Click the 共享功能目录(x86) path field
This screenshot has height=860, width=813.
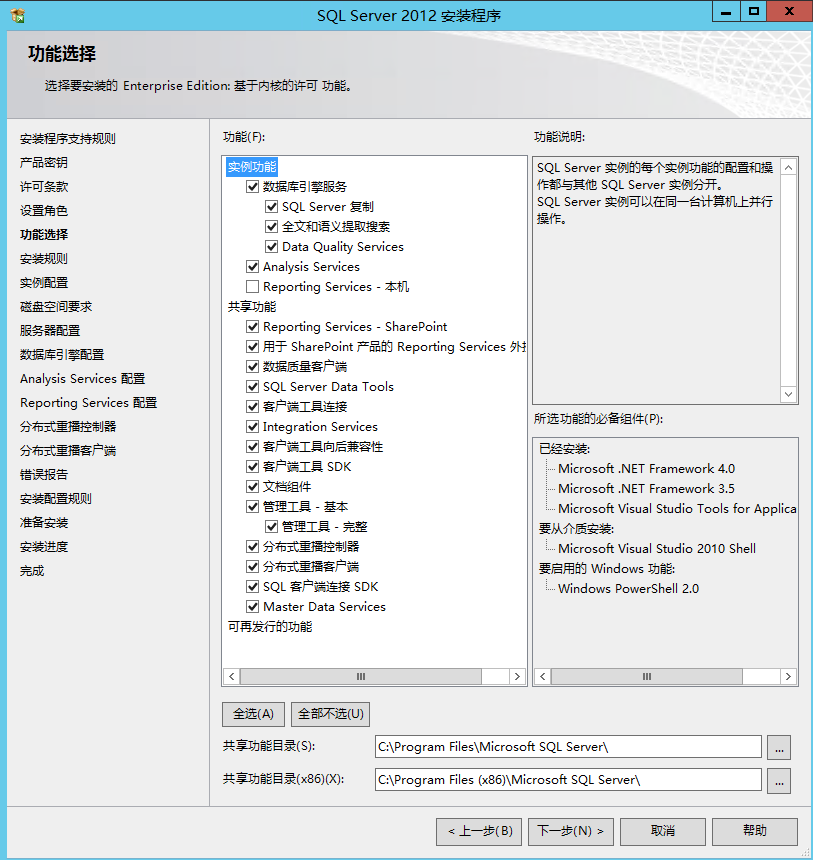(568, 780)
